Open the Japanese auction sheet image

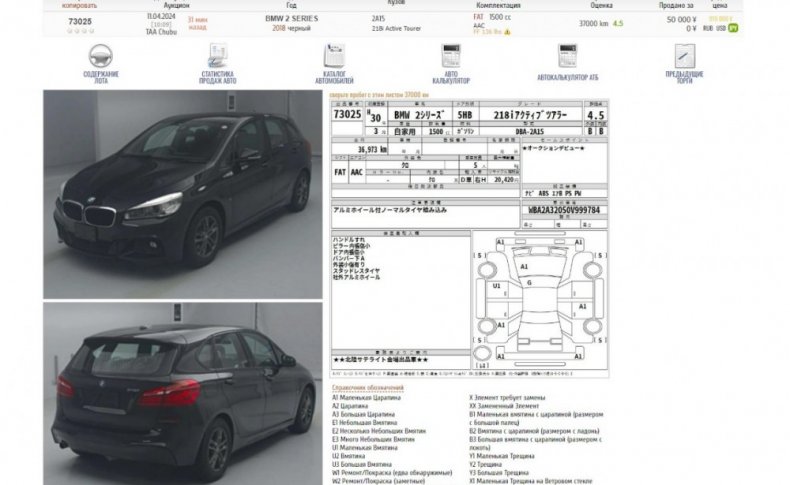click(470, 238)
